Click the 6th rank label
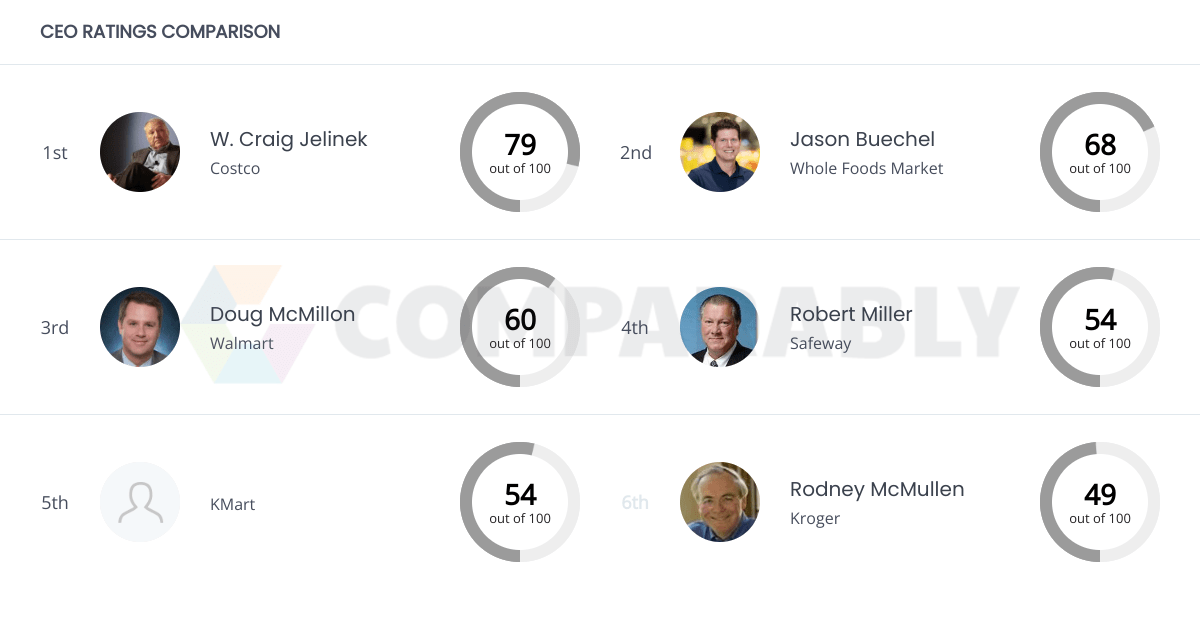Image resolution: width=1200 pixels, height=630 pixels. [x=635, y=502]
